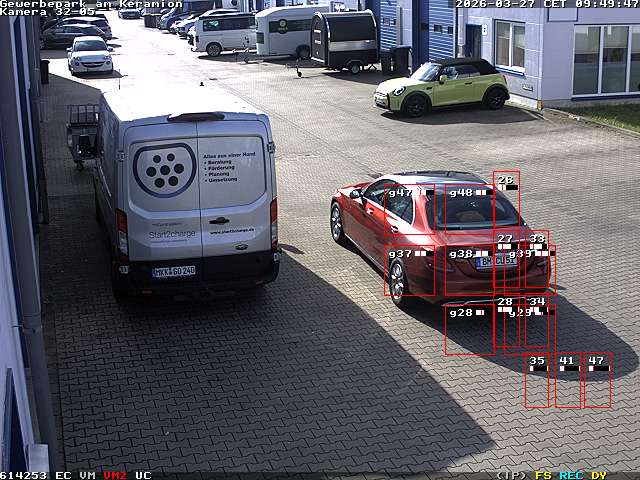The width and height of the screenshot is (640, 480).
Task: Click the FS status indicator
Action: [543, 475]
